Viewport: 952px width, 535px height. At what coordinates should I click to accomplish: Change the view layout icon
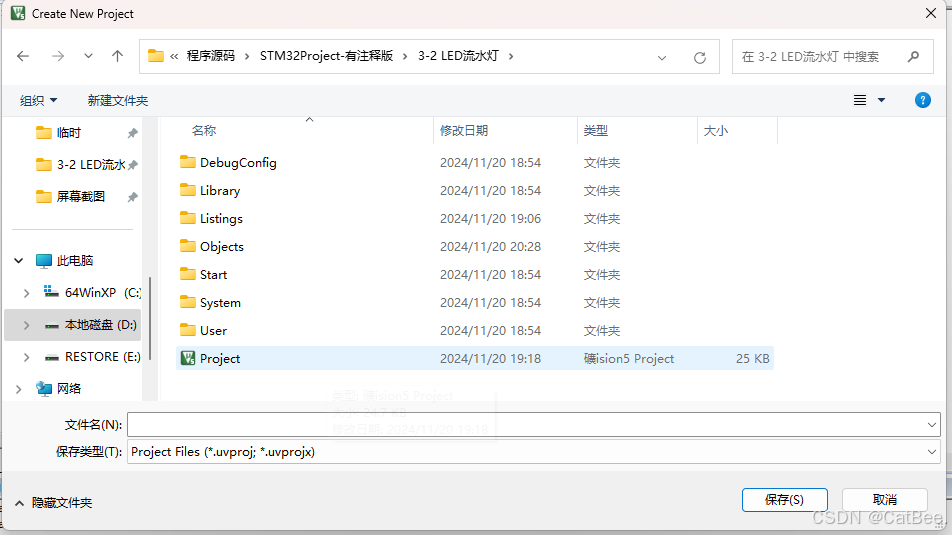[860, 100]
